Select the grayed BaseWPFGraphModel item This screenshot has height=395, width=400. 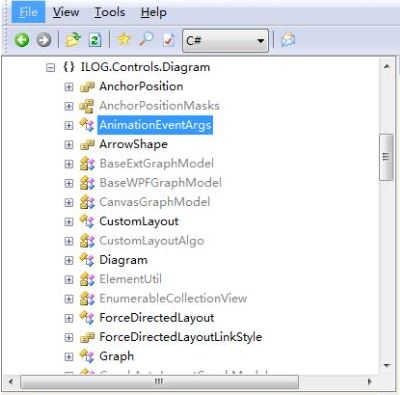click(x=160, y=183)
